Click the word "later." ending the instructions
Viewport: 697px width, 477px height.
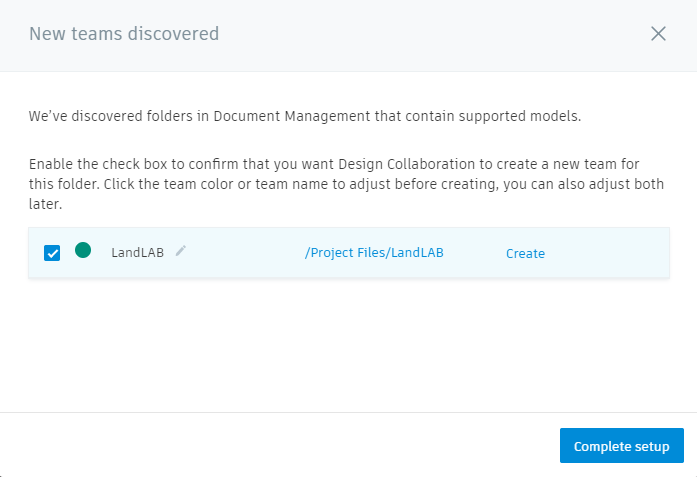click(46, 203)
